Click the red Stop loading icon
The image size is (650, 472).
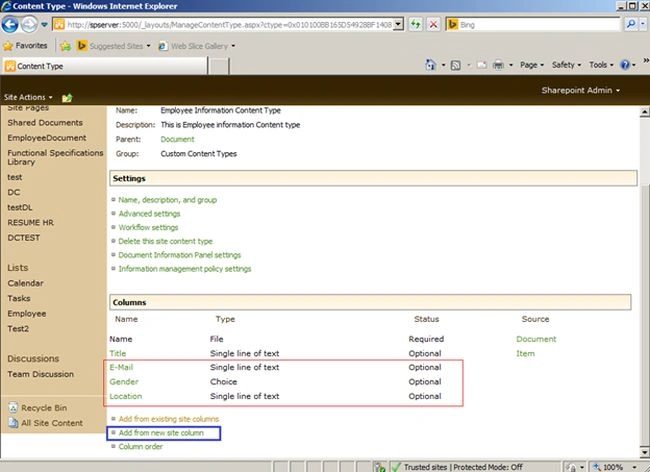click(x=433, y=24)
